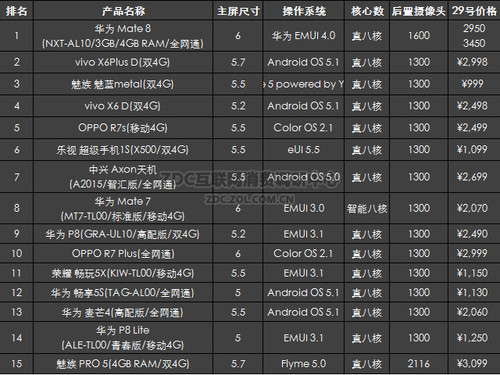
Task: Click the ¥1,130 price cell
Action: coord(473,293)
